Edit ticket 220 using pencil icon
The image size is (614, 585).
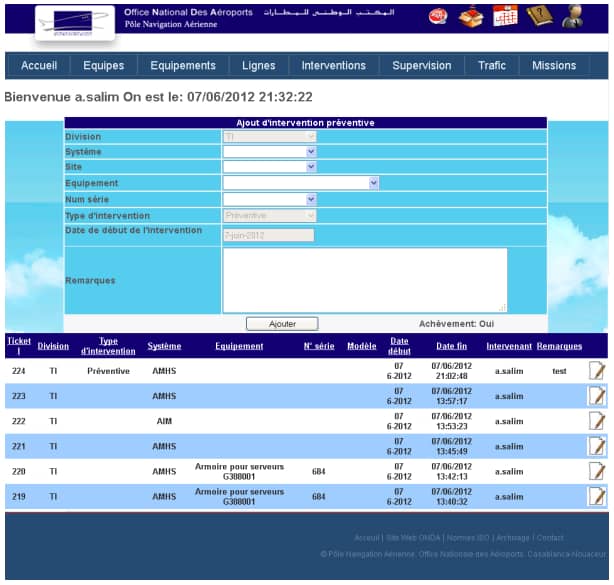597,471
